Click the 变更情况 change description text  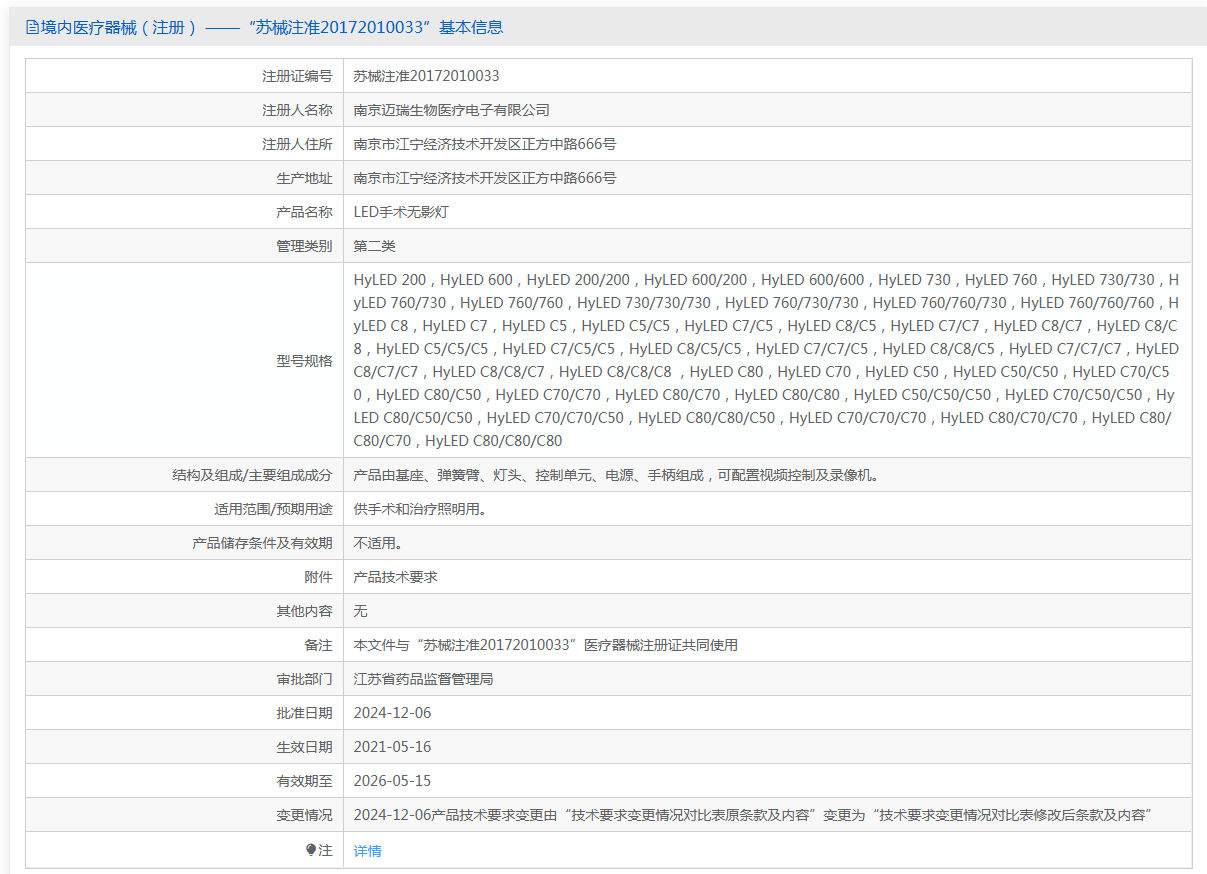753,815
